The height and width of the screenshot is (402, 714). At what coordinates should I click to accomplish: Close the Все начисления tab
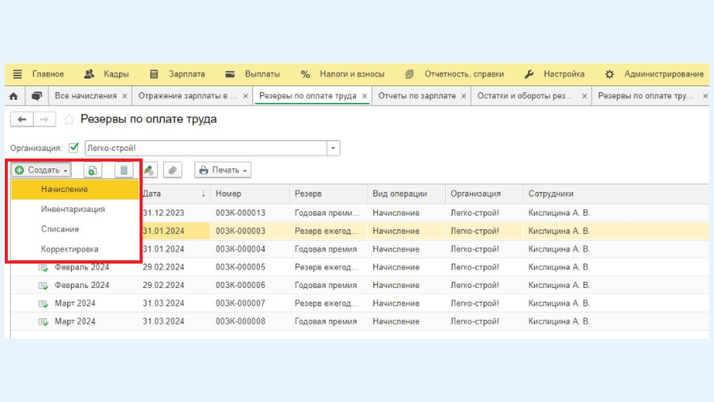pos(125,96)
